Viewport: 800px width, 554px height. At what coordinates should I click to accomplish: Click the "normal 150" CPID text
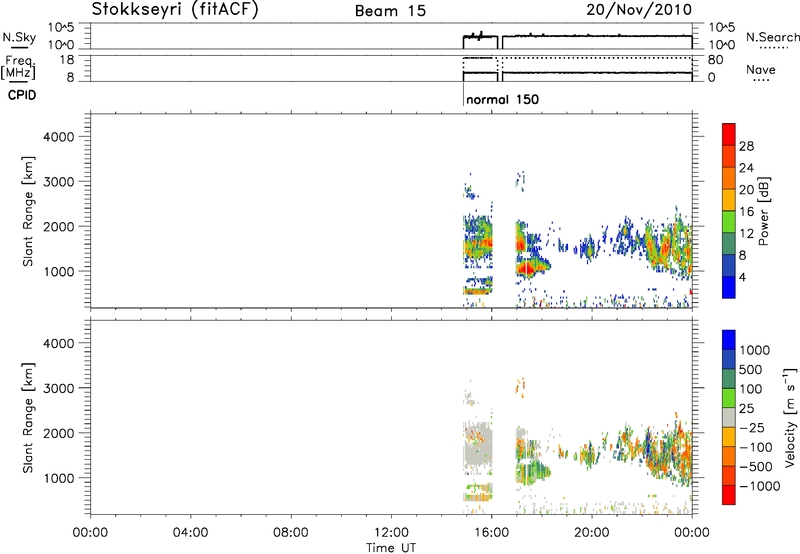click(x=503, y=99)
